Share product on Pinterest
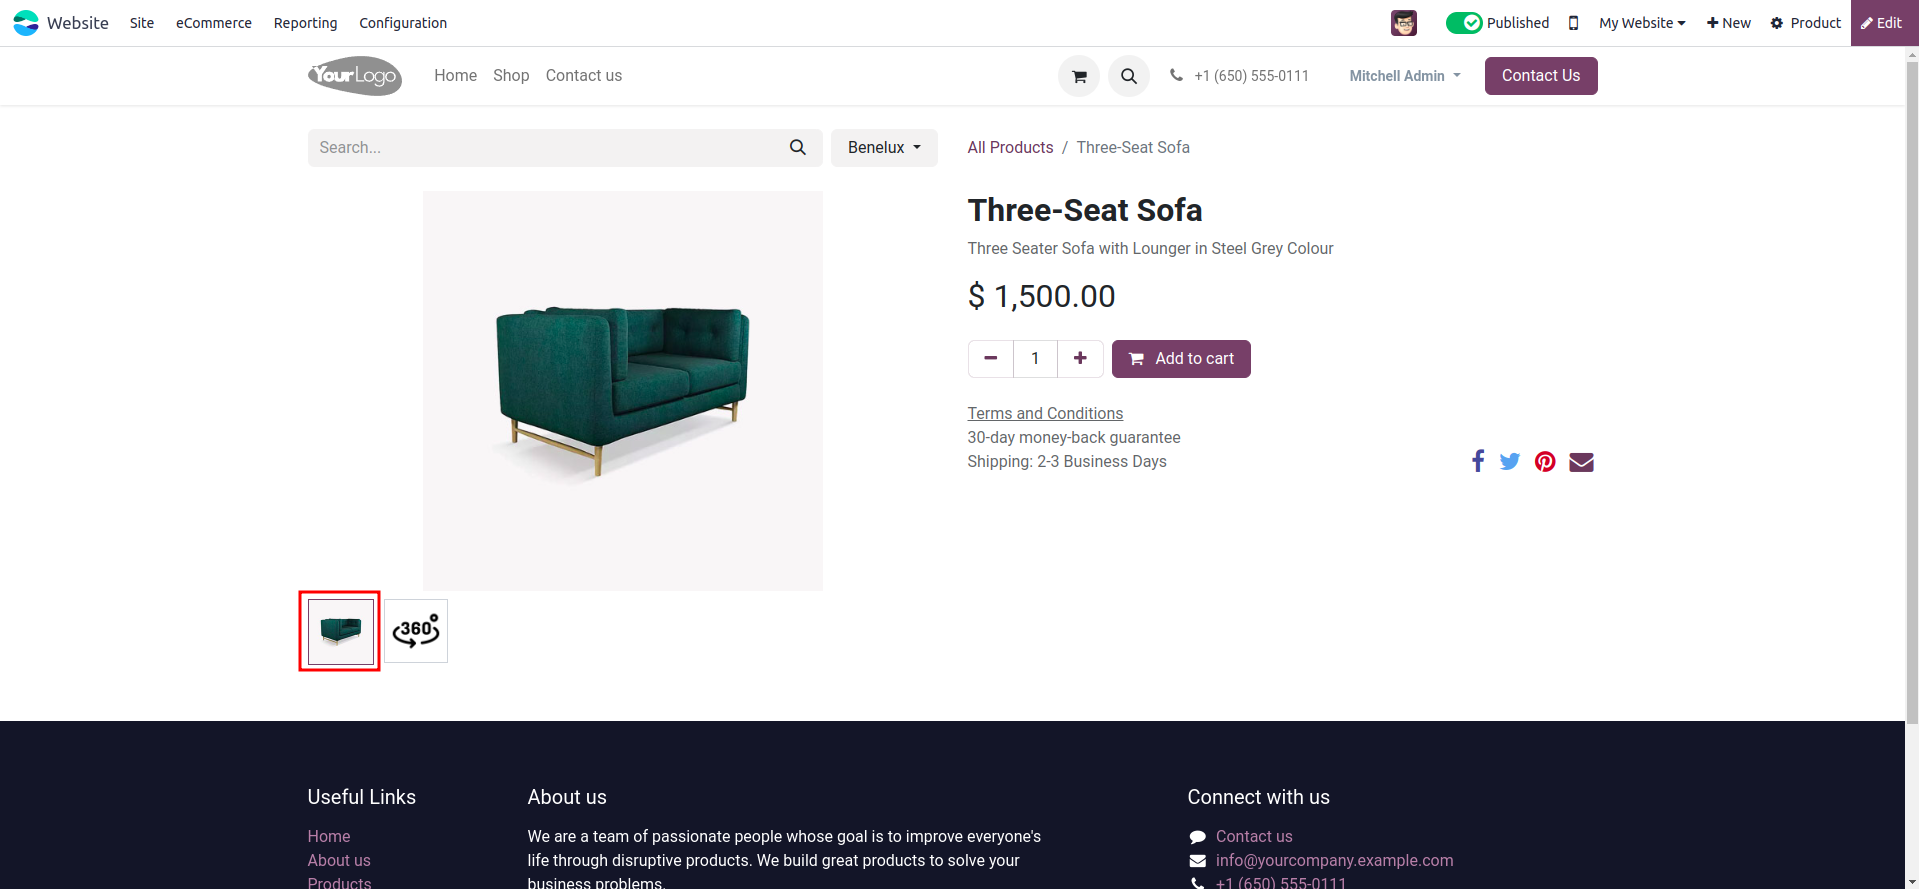 [x=1545, y=461]
